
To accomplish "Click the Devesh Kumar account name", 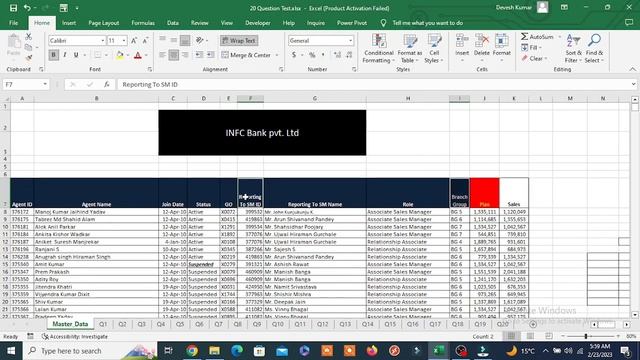I will tap(514, 7).
